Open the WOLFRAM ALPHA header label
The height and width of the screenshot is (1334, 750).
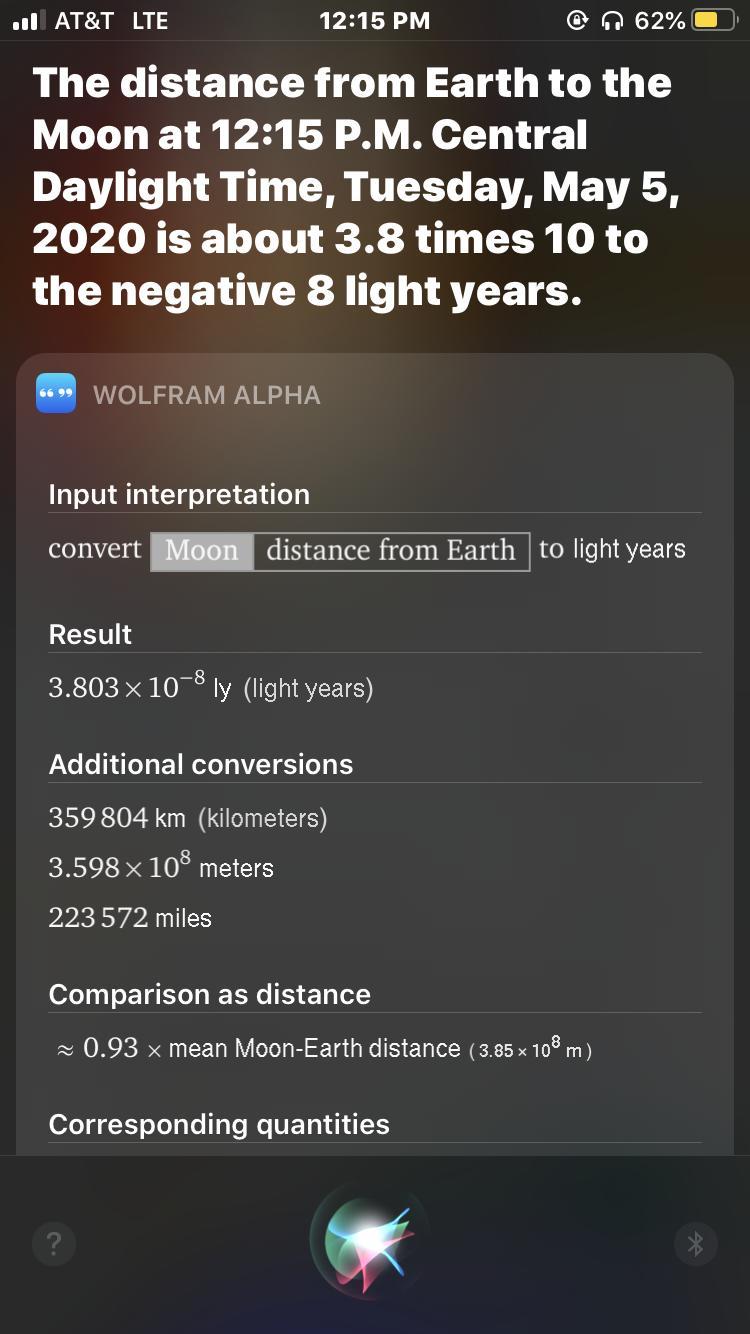click(207, 395)
